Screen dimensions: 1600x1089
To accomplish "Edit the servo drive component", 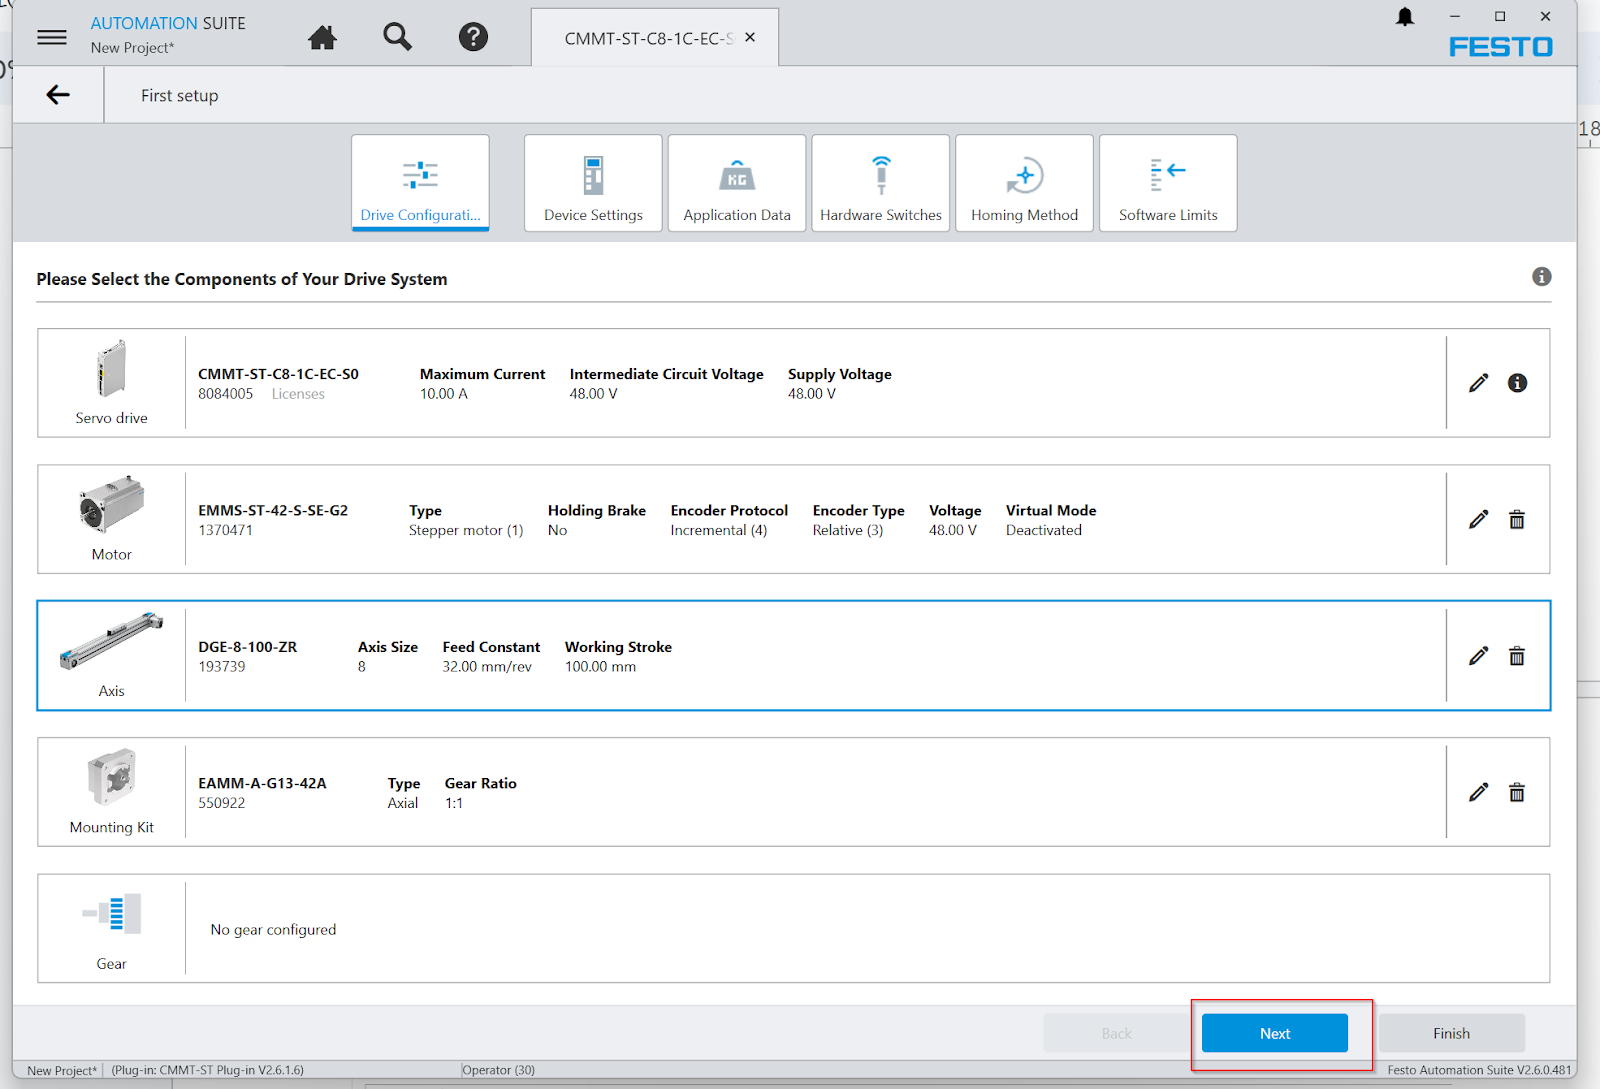I will click(x=1478, y=383).
